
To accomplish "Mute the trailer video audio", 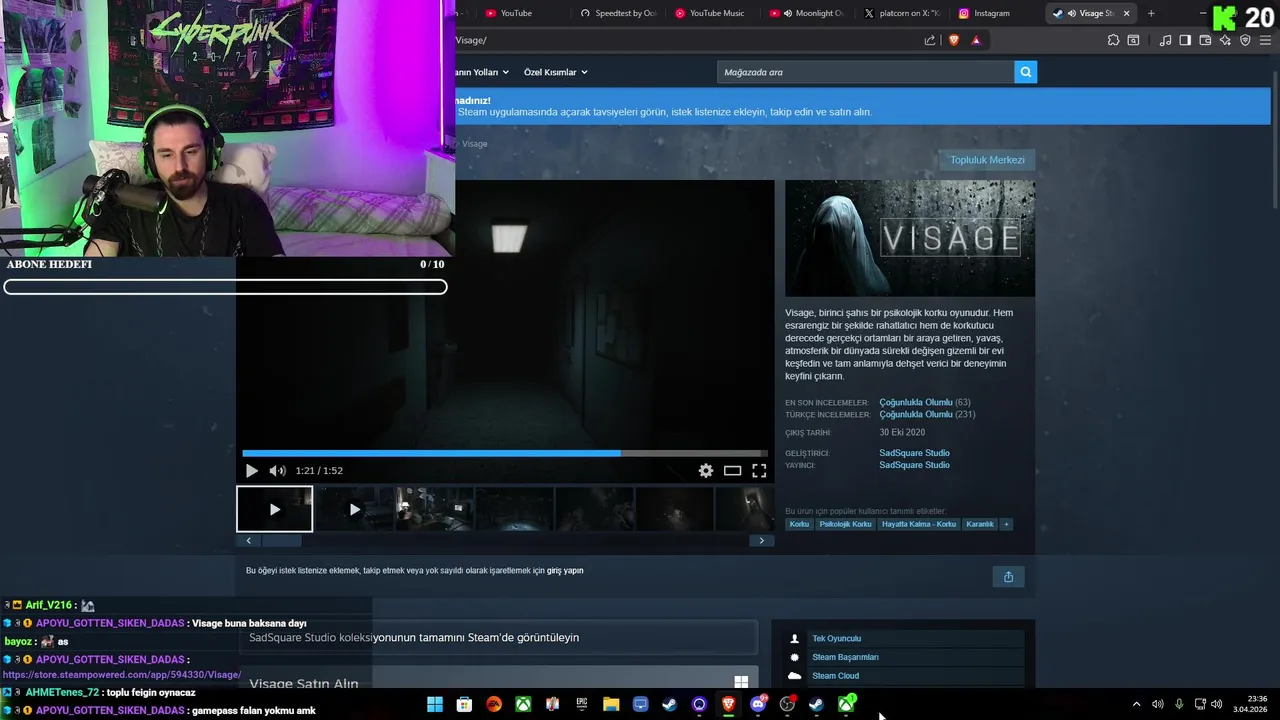I will click(277, 470).
